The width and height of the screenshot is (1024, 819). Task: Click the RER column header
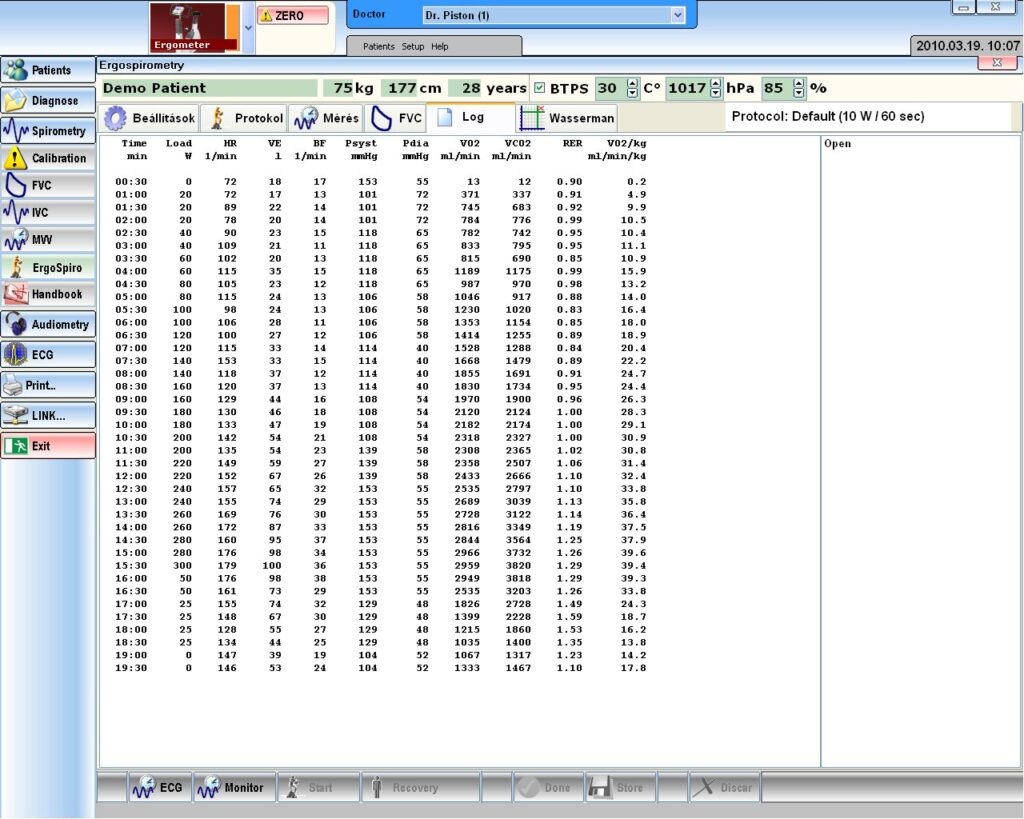[x=572, y=143]
